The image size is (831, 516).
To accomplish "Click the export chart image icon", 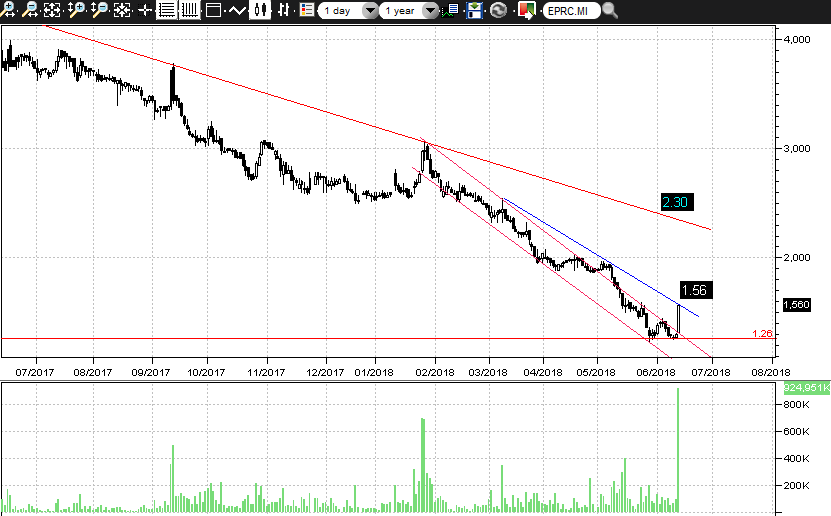I will (526, 10).
